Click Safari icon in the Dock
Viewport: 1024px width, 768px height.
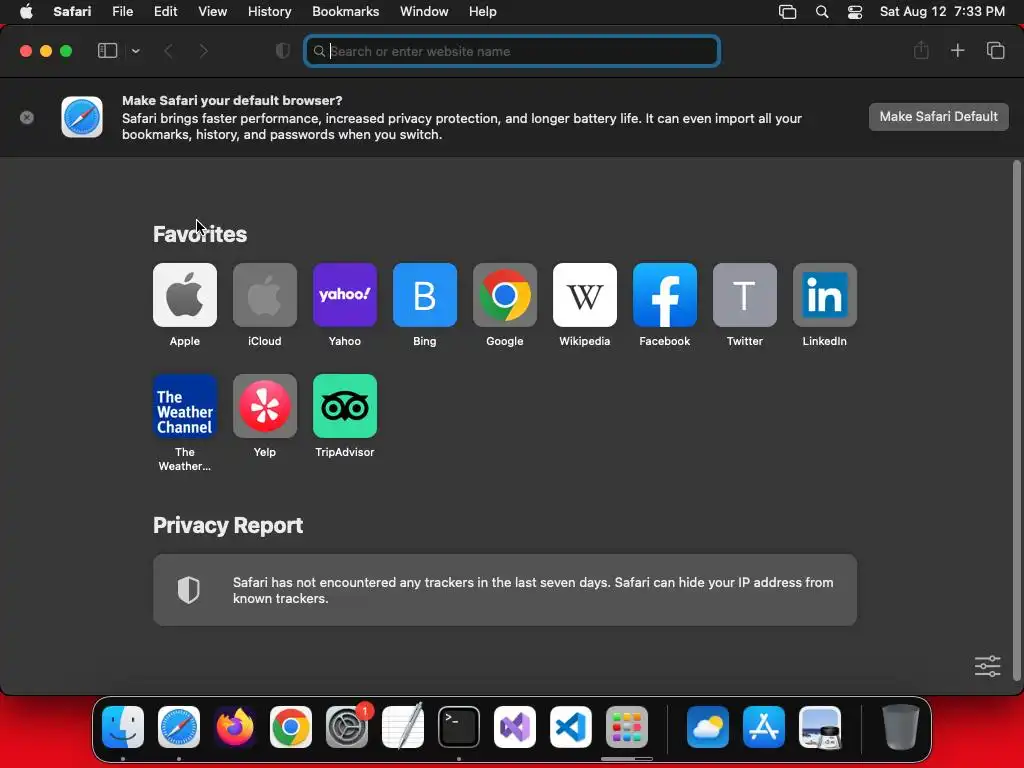pos(179,727)
